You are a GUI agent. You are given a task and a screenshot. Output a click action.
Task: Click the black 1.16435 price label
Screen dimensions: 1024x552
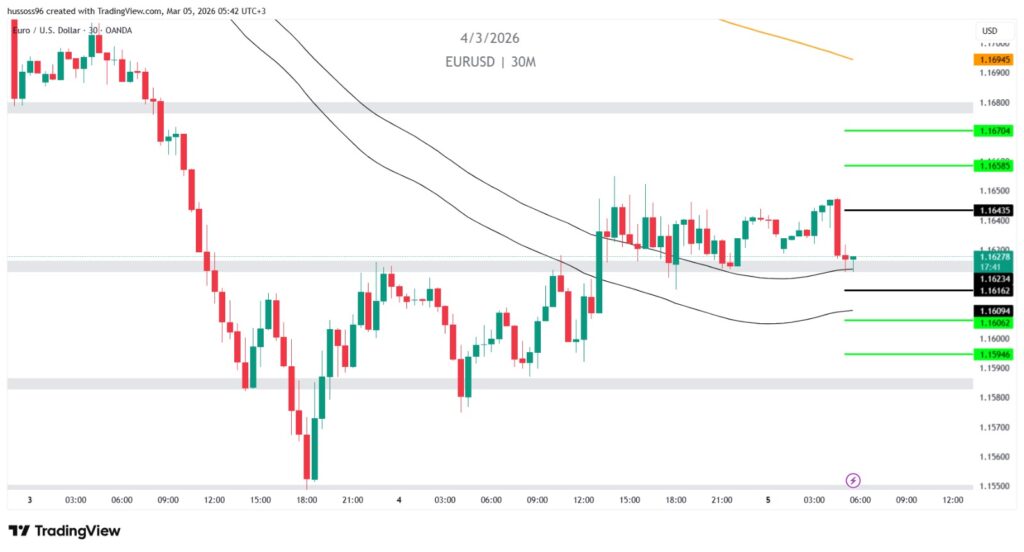995,210
